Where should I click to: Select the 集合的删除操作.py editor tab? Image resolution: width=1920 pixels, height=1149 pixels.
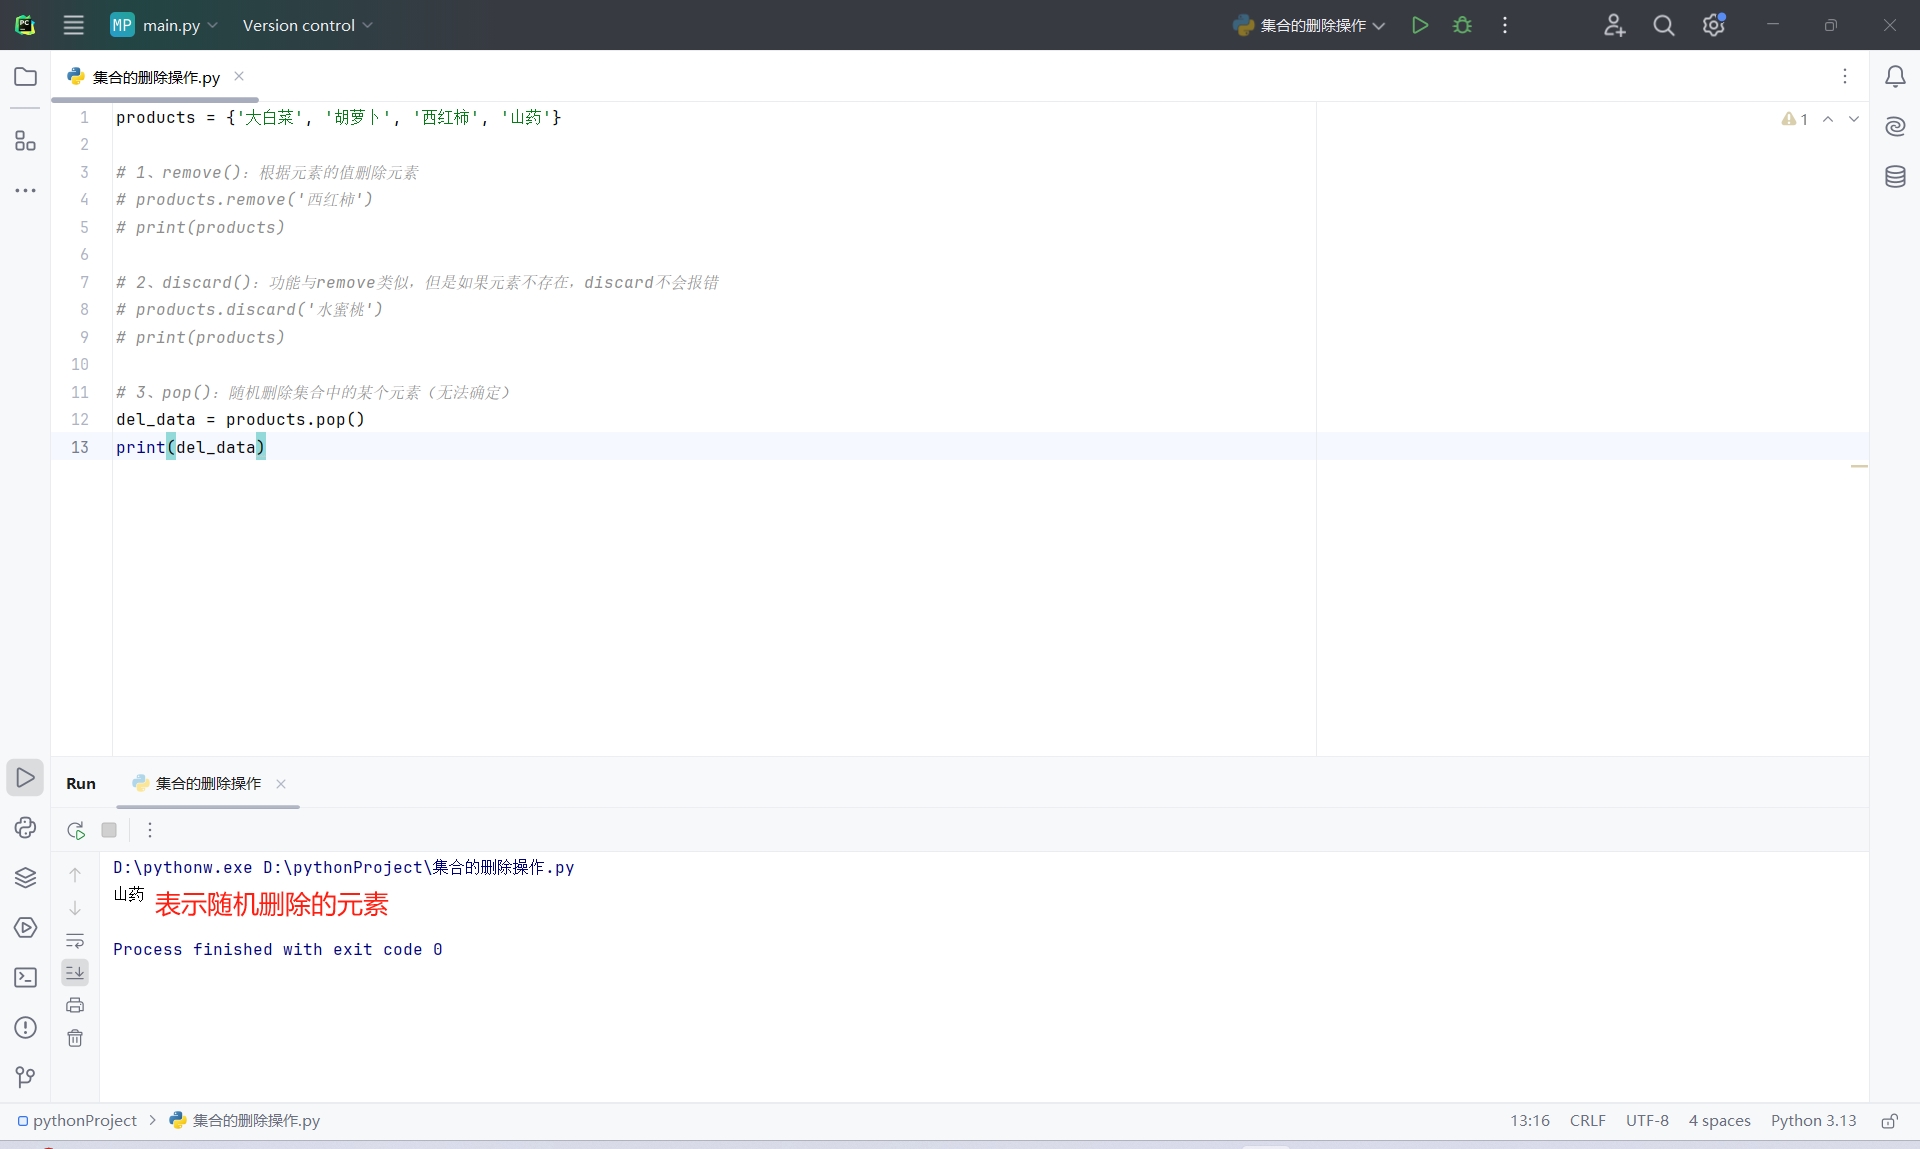[155, 77]
